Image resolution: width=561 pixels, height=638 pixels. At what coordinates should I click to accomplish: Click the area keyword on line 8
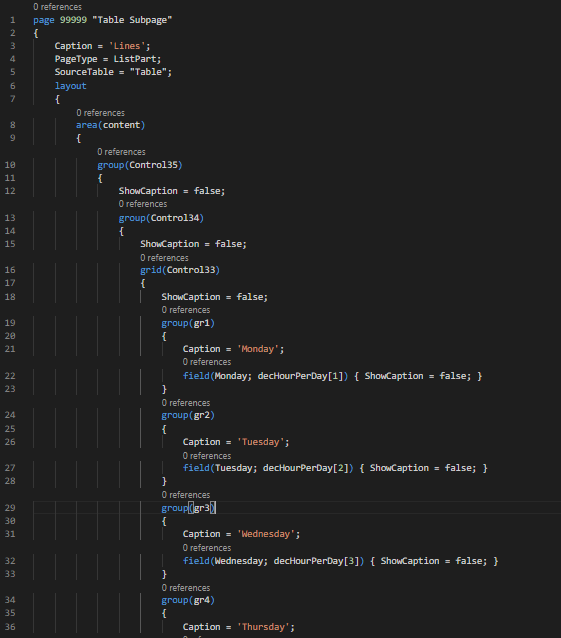(x=87, y=125)
